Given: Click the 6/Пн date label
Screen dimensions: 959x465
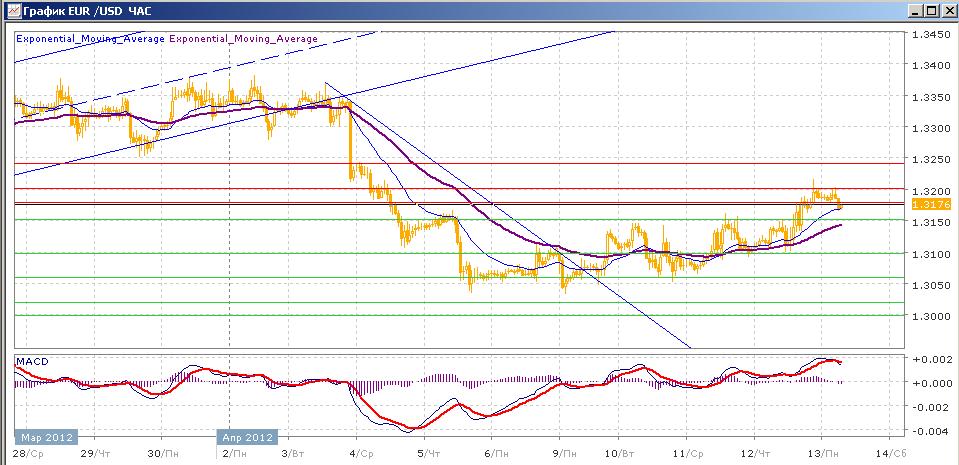Looking at the screenshot, I should (x=495, y=453).
